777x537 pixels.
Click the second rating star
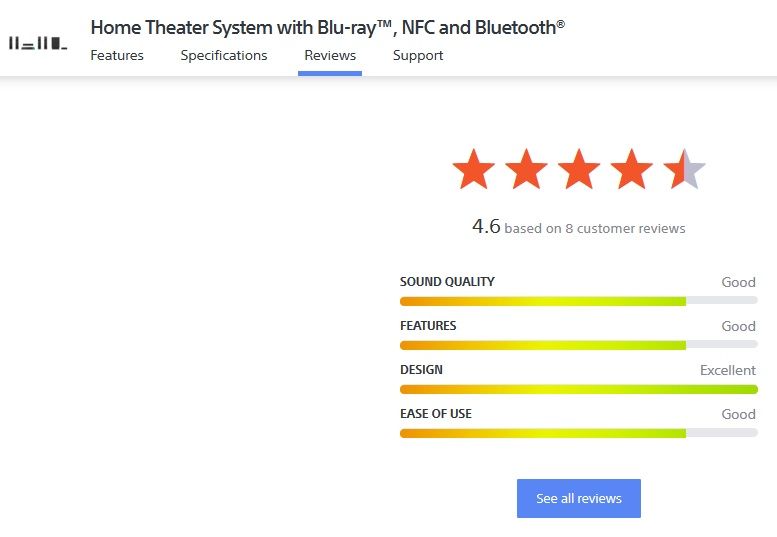pyautogui.click(x=526, y=169)
